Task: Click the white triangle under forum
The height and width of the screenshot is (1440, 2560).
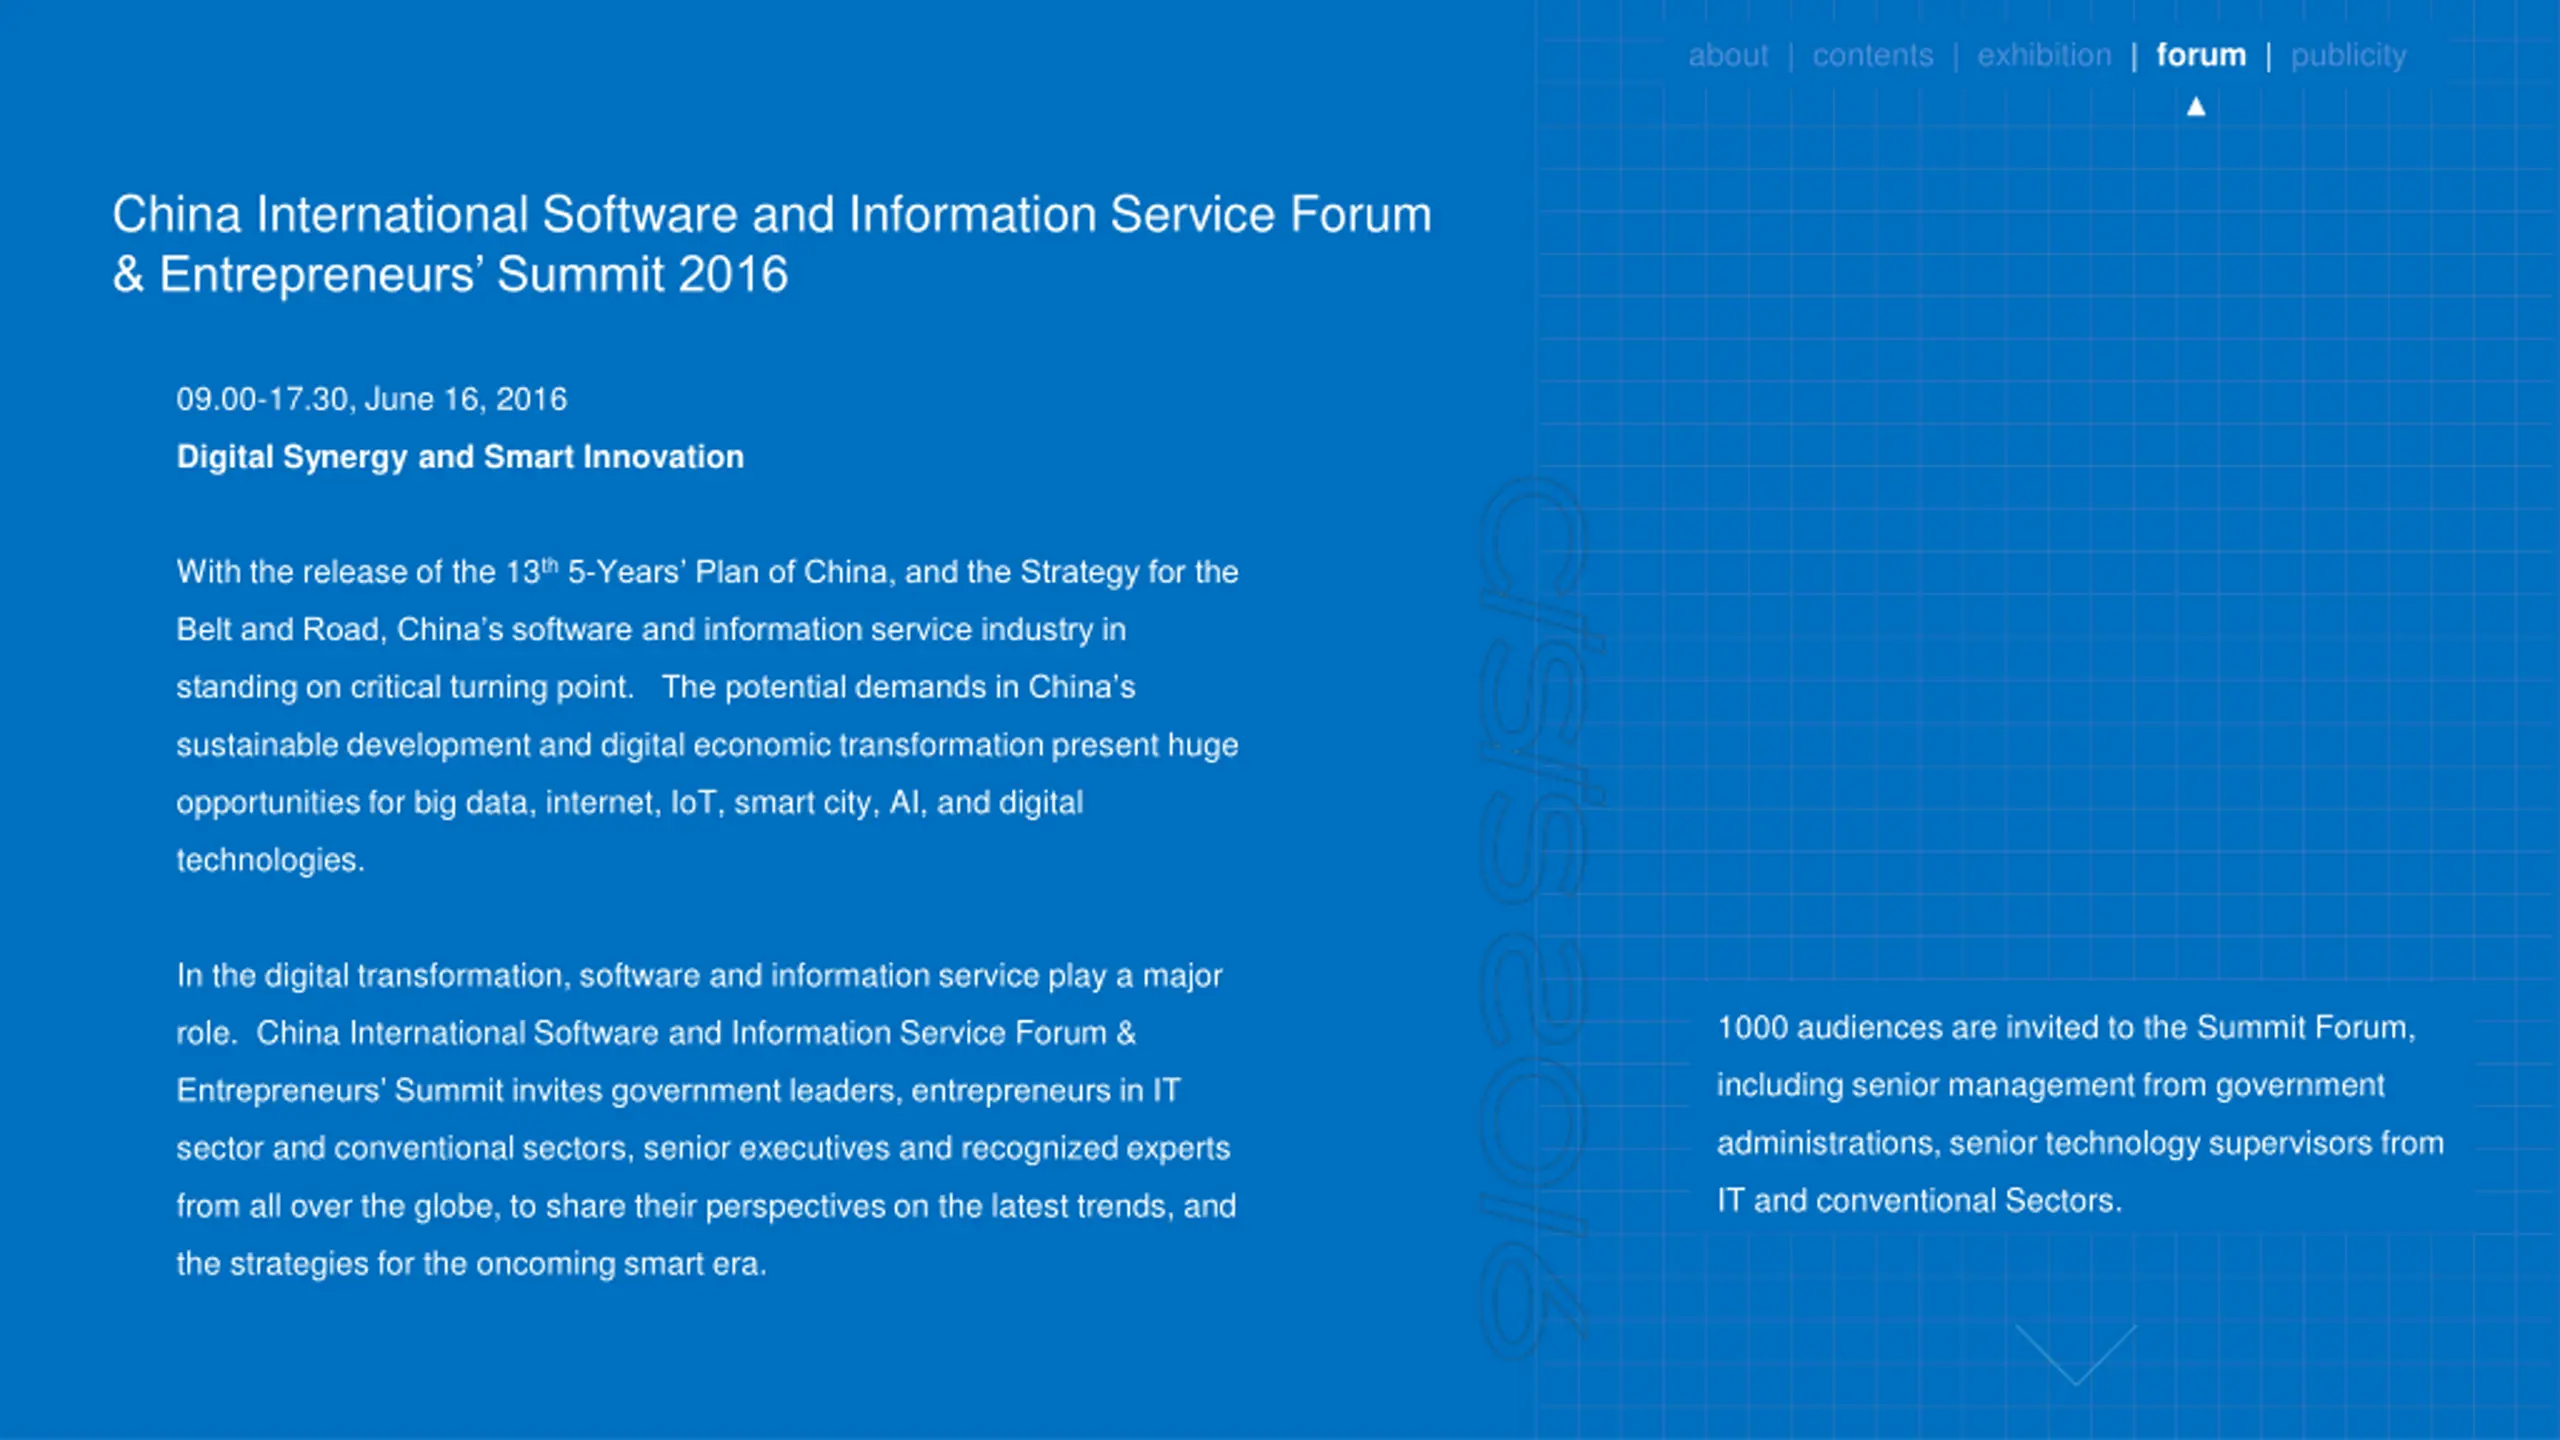Action: point(2196,106)
